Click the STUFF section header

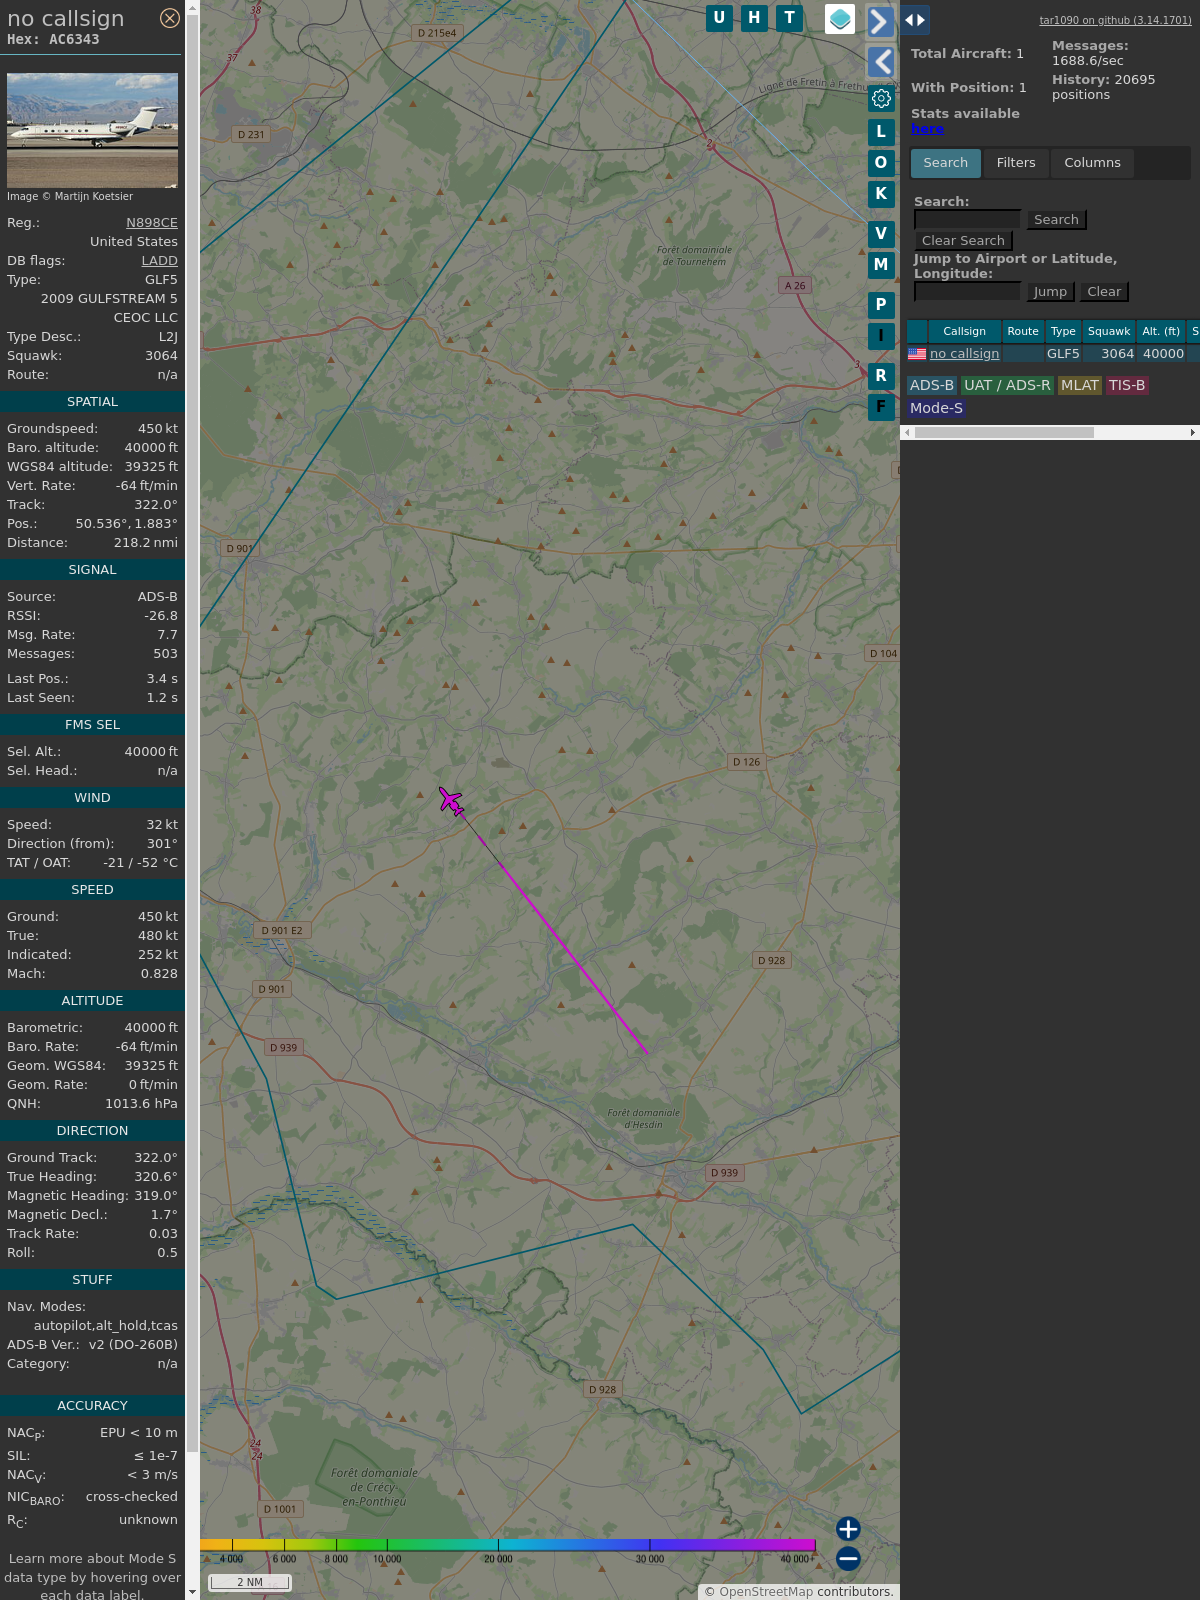coord(92,1280)
